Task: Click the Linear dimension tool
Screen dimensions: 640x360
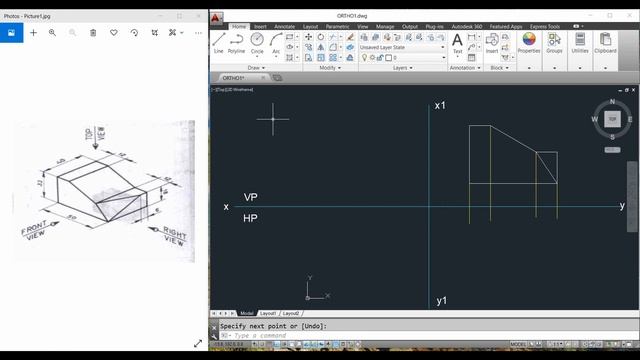Action: coord(472,37)
